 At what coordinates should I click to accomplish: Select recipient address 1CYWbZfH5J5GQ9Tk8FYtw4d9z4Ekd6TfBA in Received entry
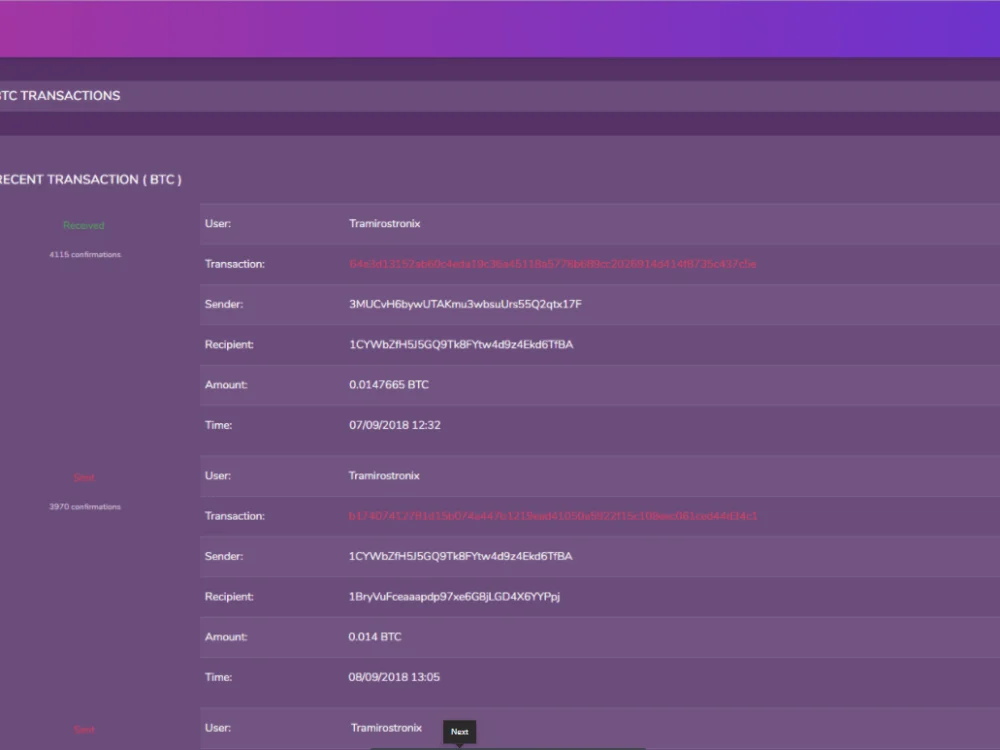(461, 344)
